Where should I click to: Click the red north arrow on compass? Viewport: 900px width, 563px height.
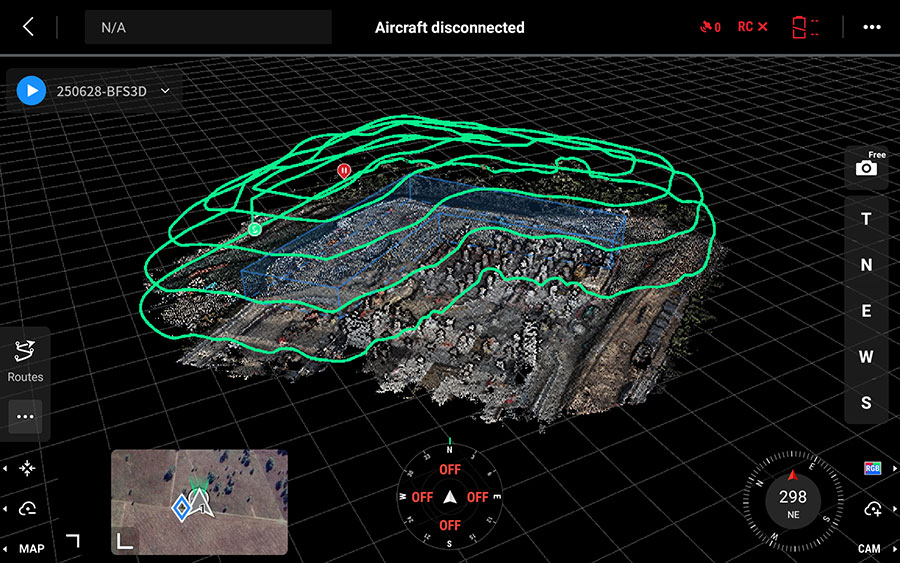coord(793,475)
